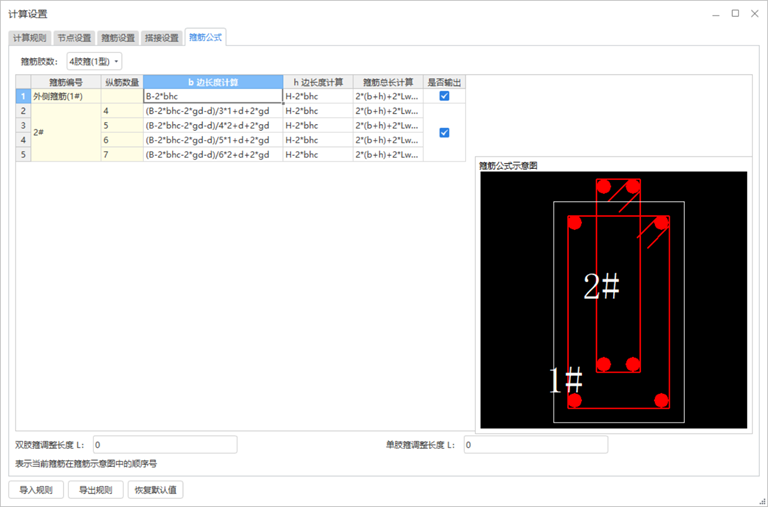Go to the 搭接设置 tab
768x507 pixels.
click(162, 38)
